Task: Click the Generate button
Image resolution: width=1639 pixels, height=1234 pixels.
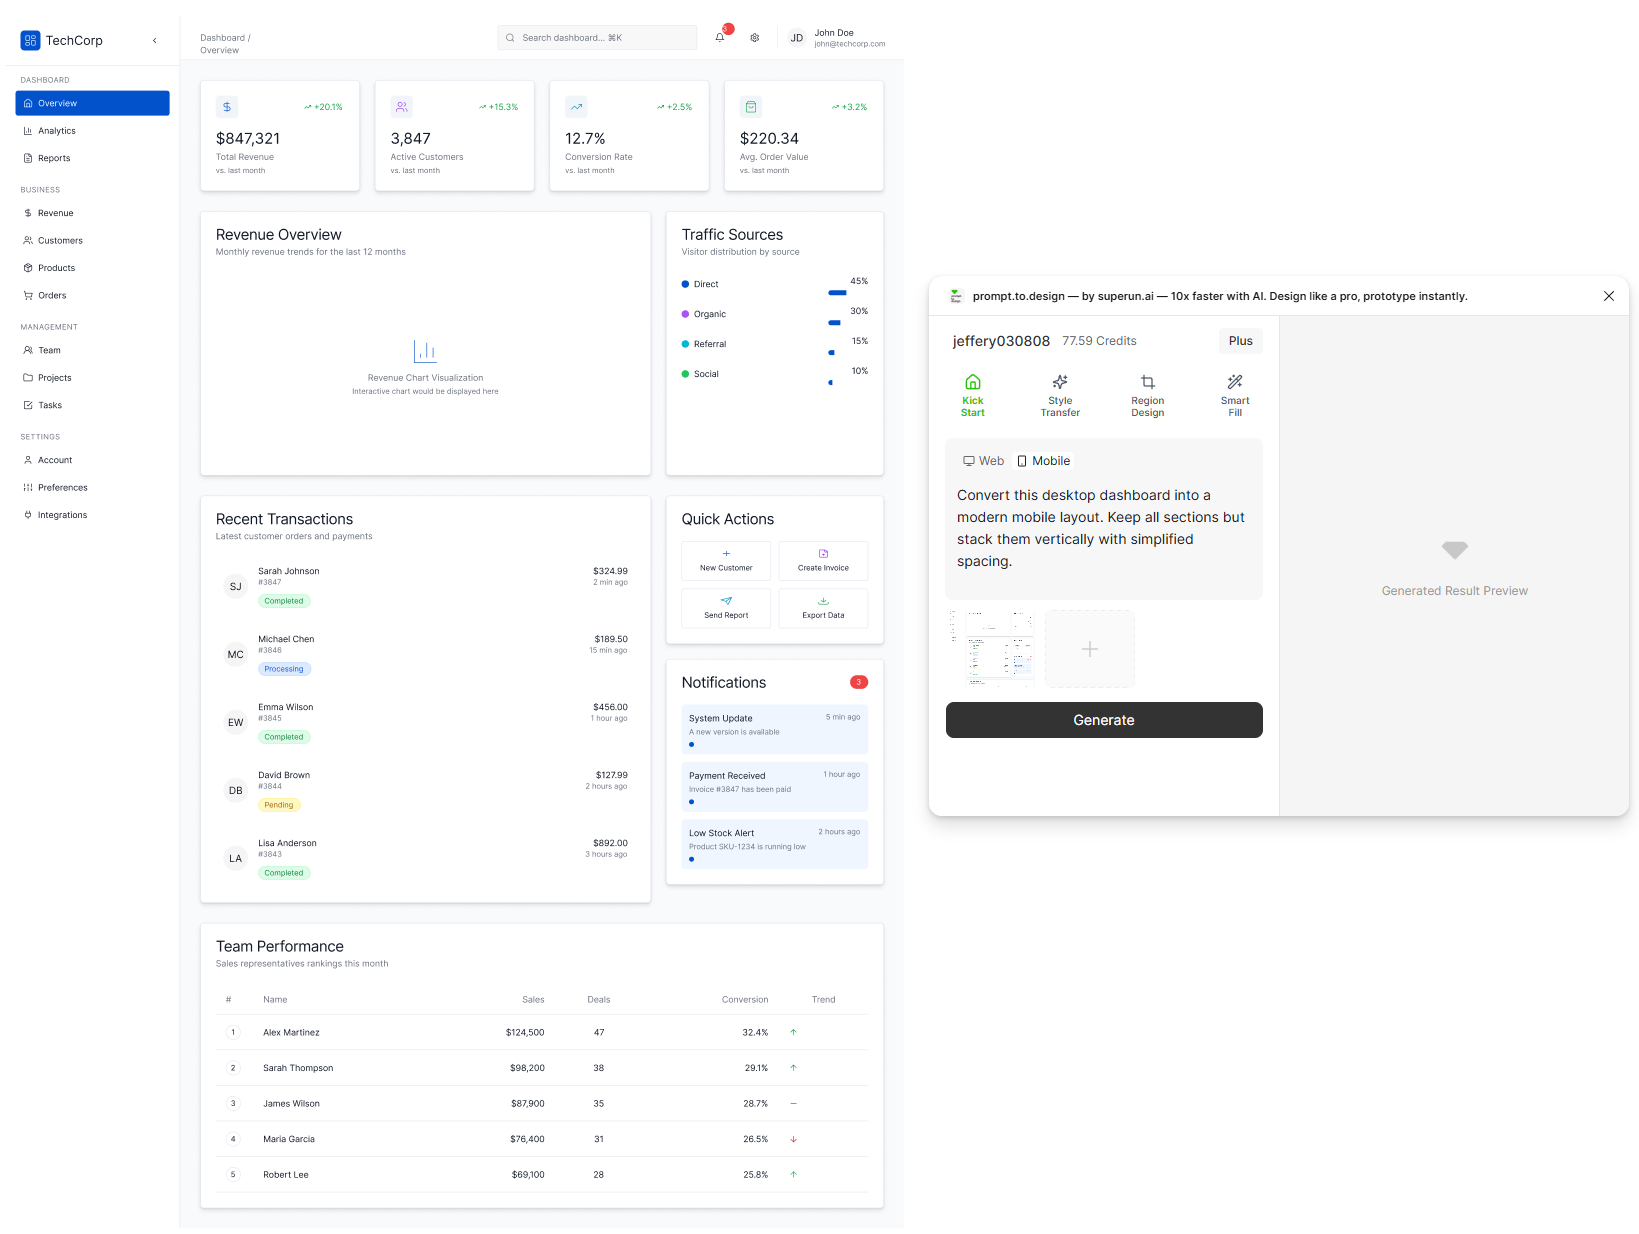Action: point(1103,720)
